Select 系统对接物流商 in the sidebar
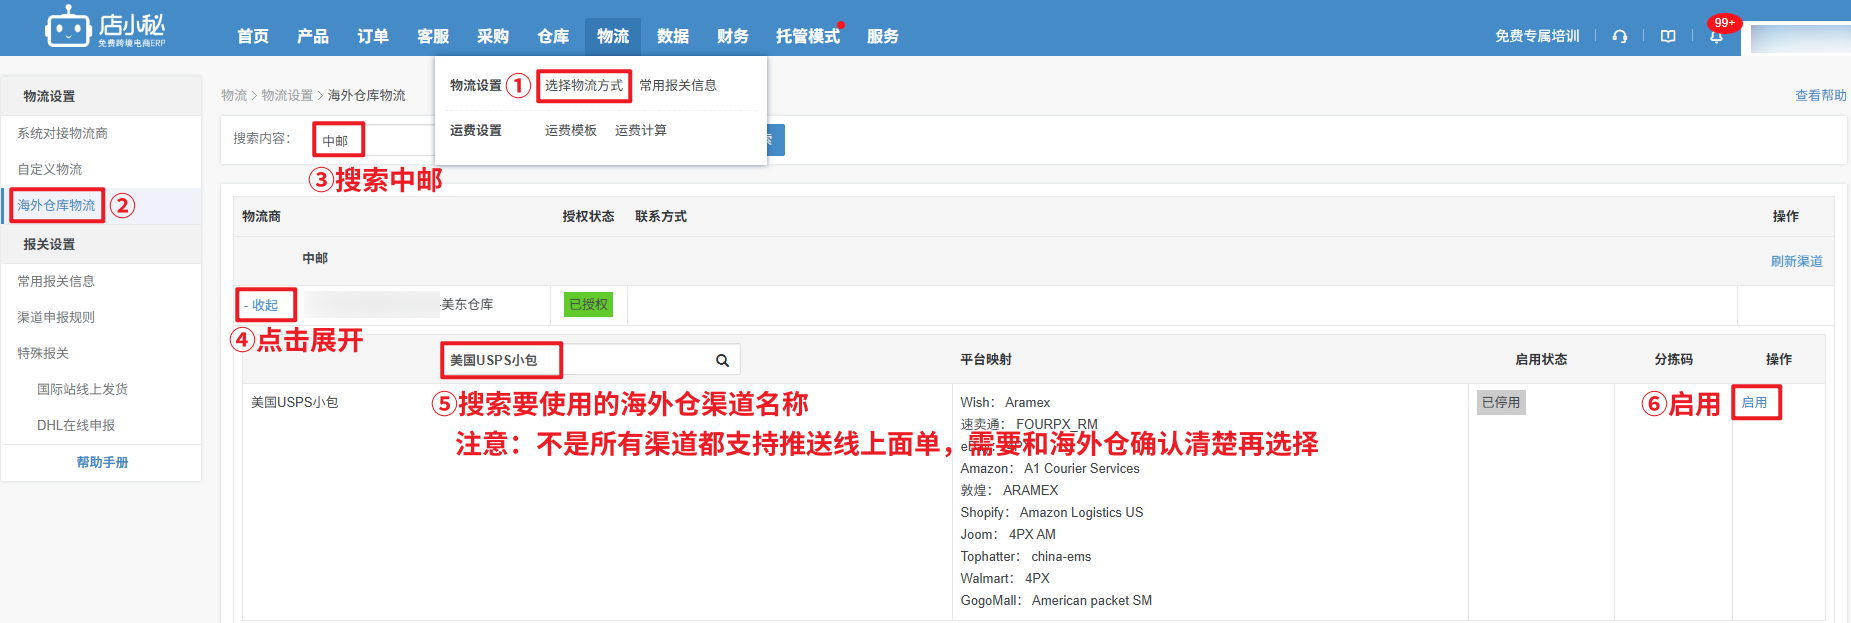 coord(63,134)
